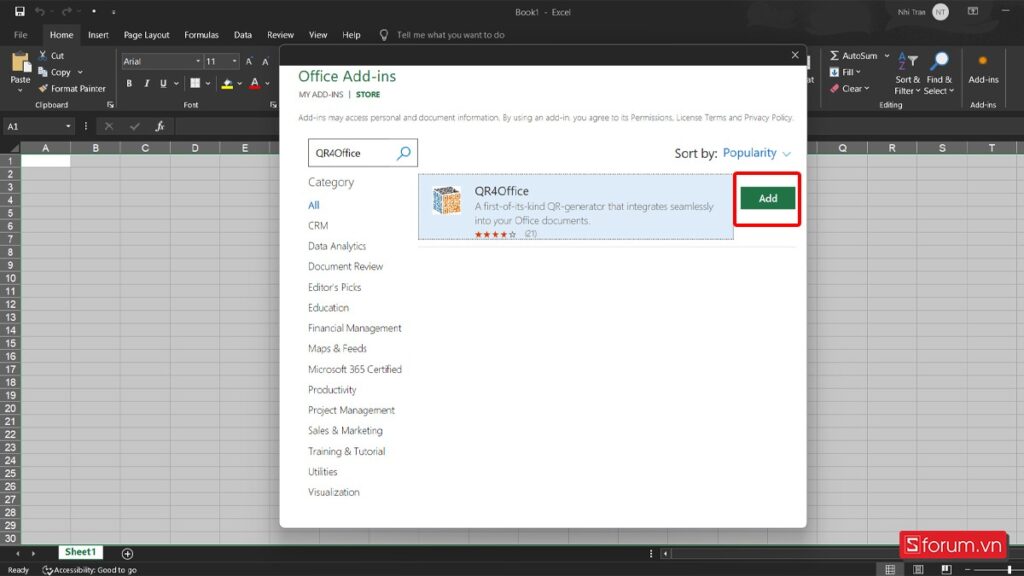Select the Sheet1 tab
The image size is (1024, 576).
click(80, 552)
